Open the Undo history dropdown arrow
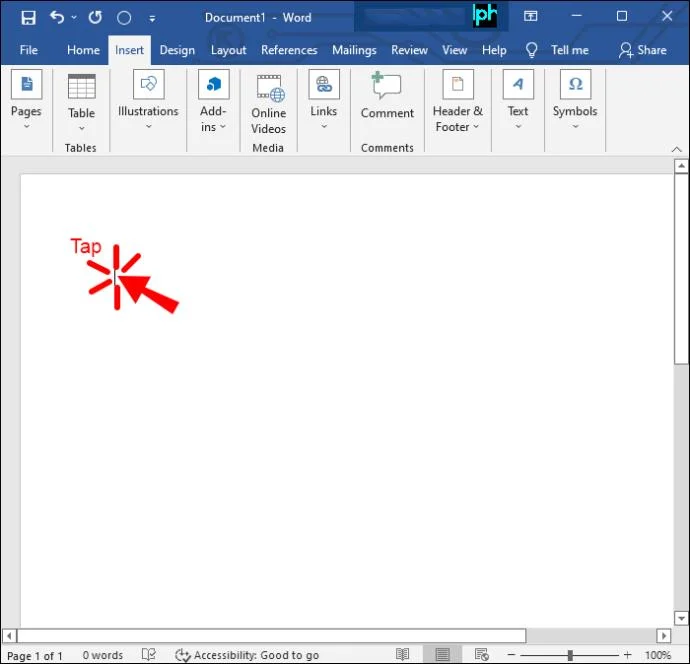Image resolution: width=690 pixels, height=664 pixels. (x=74, y=17)
